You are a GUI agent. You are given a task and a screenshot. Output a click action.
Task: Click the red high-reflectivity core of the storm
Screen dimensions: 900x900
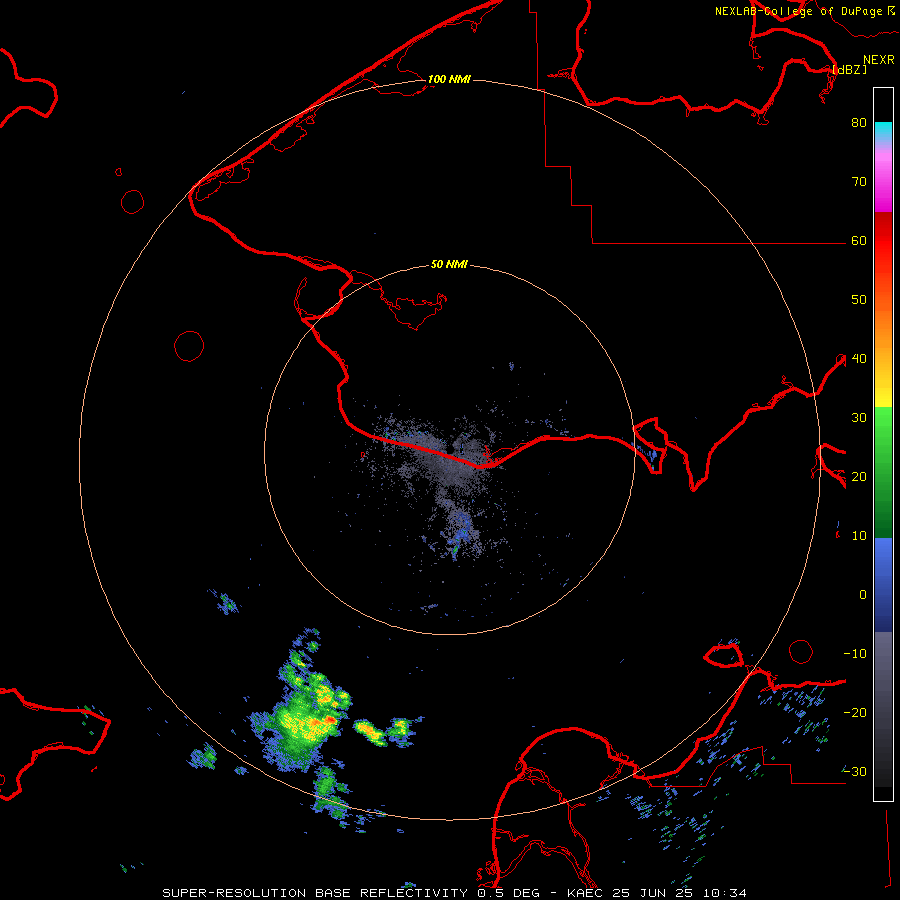330,719
